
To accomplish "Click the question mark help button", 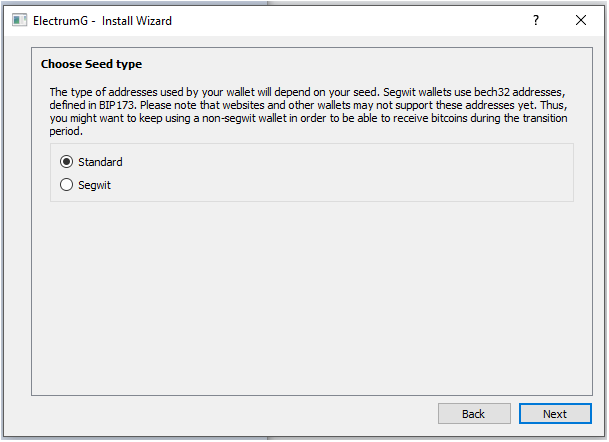I will point(535,20).
